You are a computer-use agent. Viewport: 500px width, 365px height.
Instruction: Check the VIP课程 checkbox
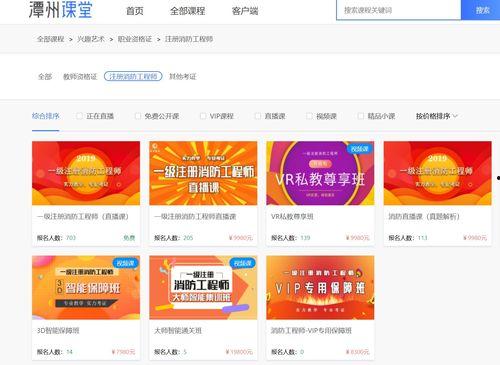click(203, 116)
